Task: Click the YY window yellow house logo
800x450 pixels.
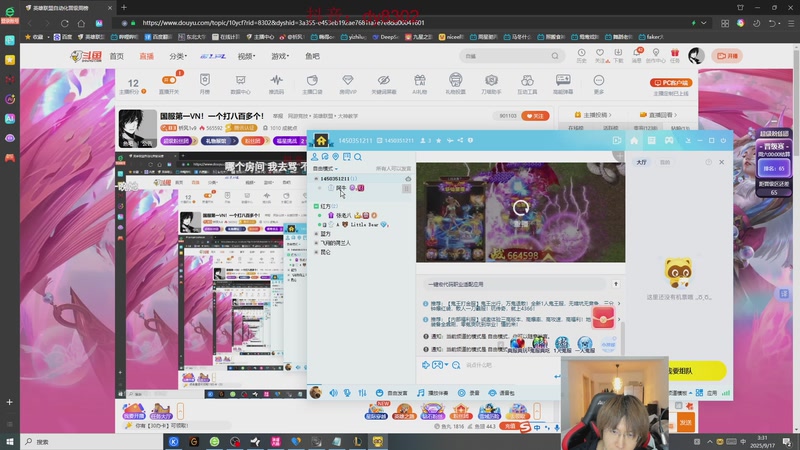Action: point(321,140)
